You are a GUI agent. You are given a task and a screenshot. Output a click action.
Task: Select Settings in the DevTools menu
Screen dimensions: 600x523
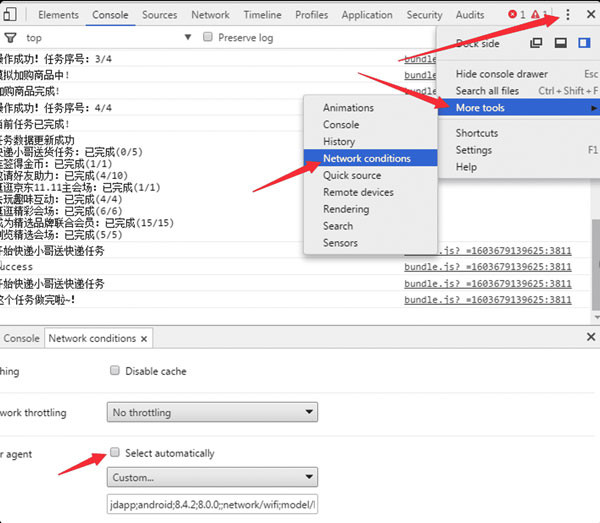pyautogui.click(x=473, y=150)
